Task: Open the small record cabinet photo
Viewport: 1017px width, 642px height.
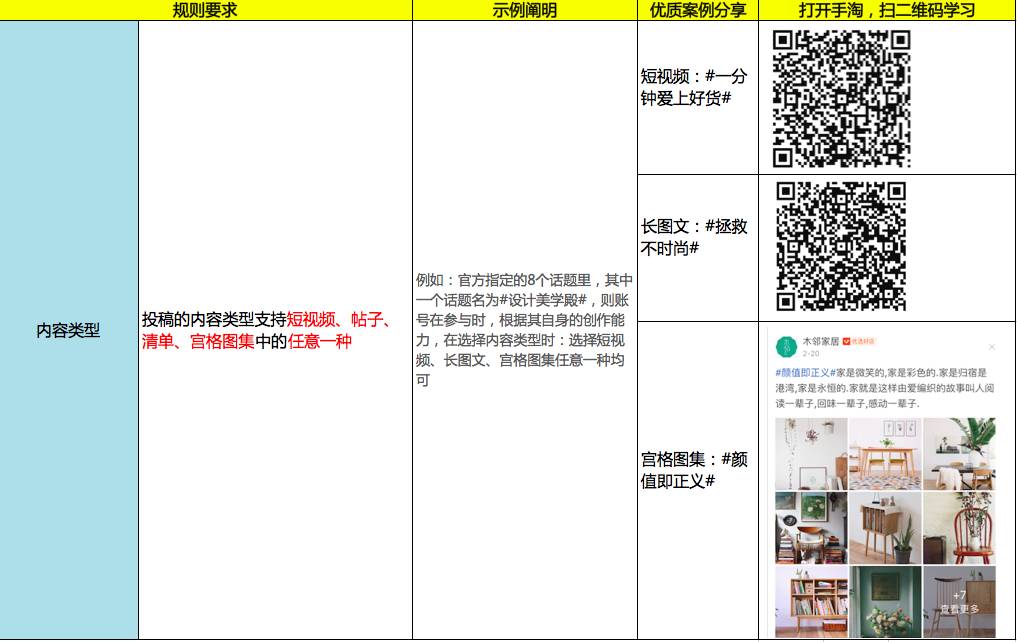Action: pos(884,528)
